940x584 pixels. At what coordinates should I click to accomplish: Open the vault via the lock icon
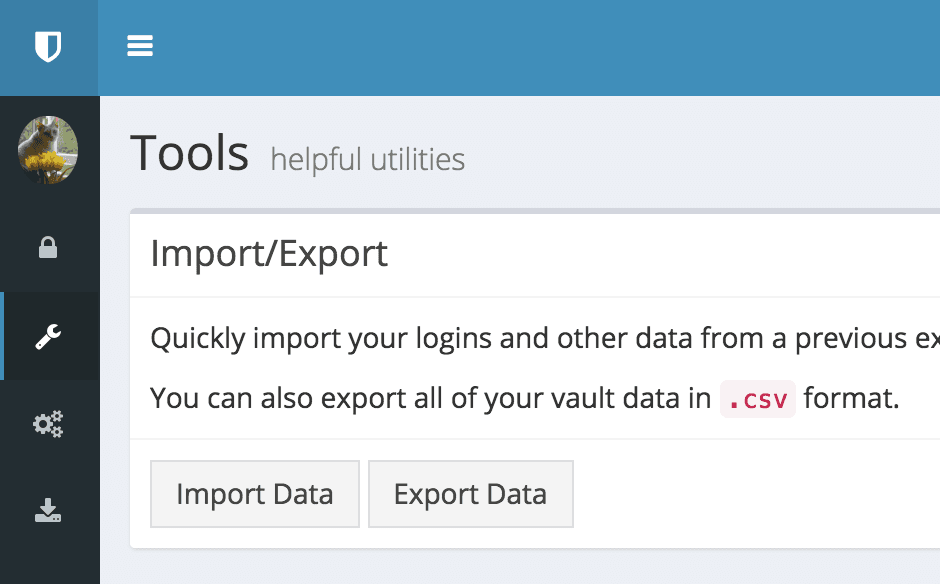click(48, 248)
